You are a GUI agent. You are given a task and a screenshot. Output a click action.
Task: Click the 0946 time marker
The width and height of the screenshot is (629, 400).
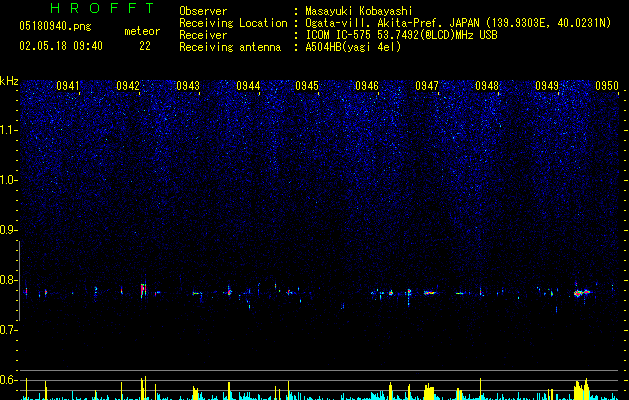click(367, 86)
